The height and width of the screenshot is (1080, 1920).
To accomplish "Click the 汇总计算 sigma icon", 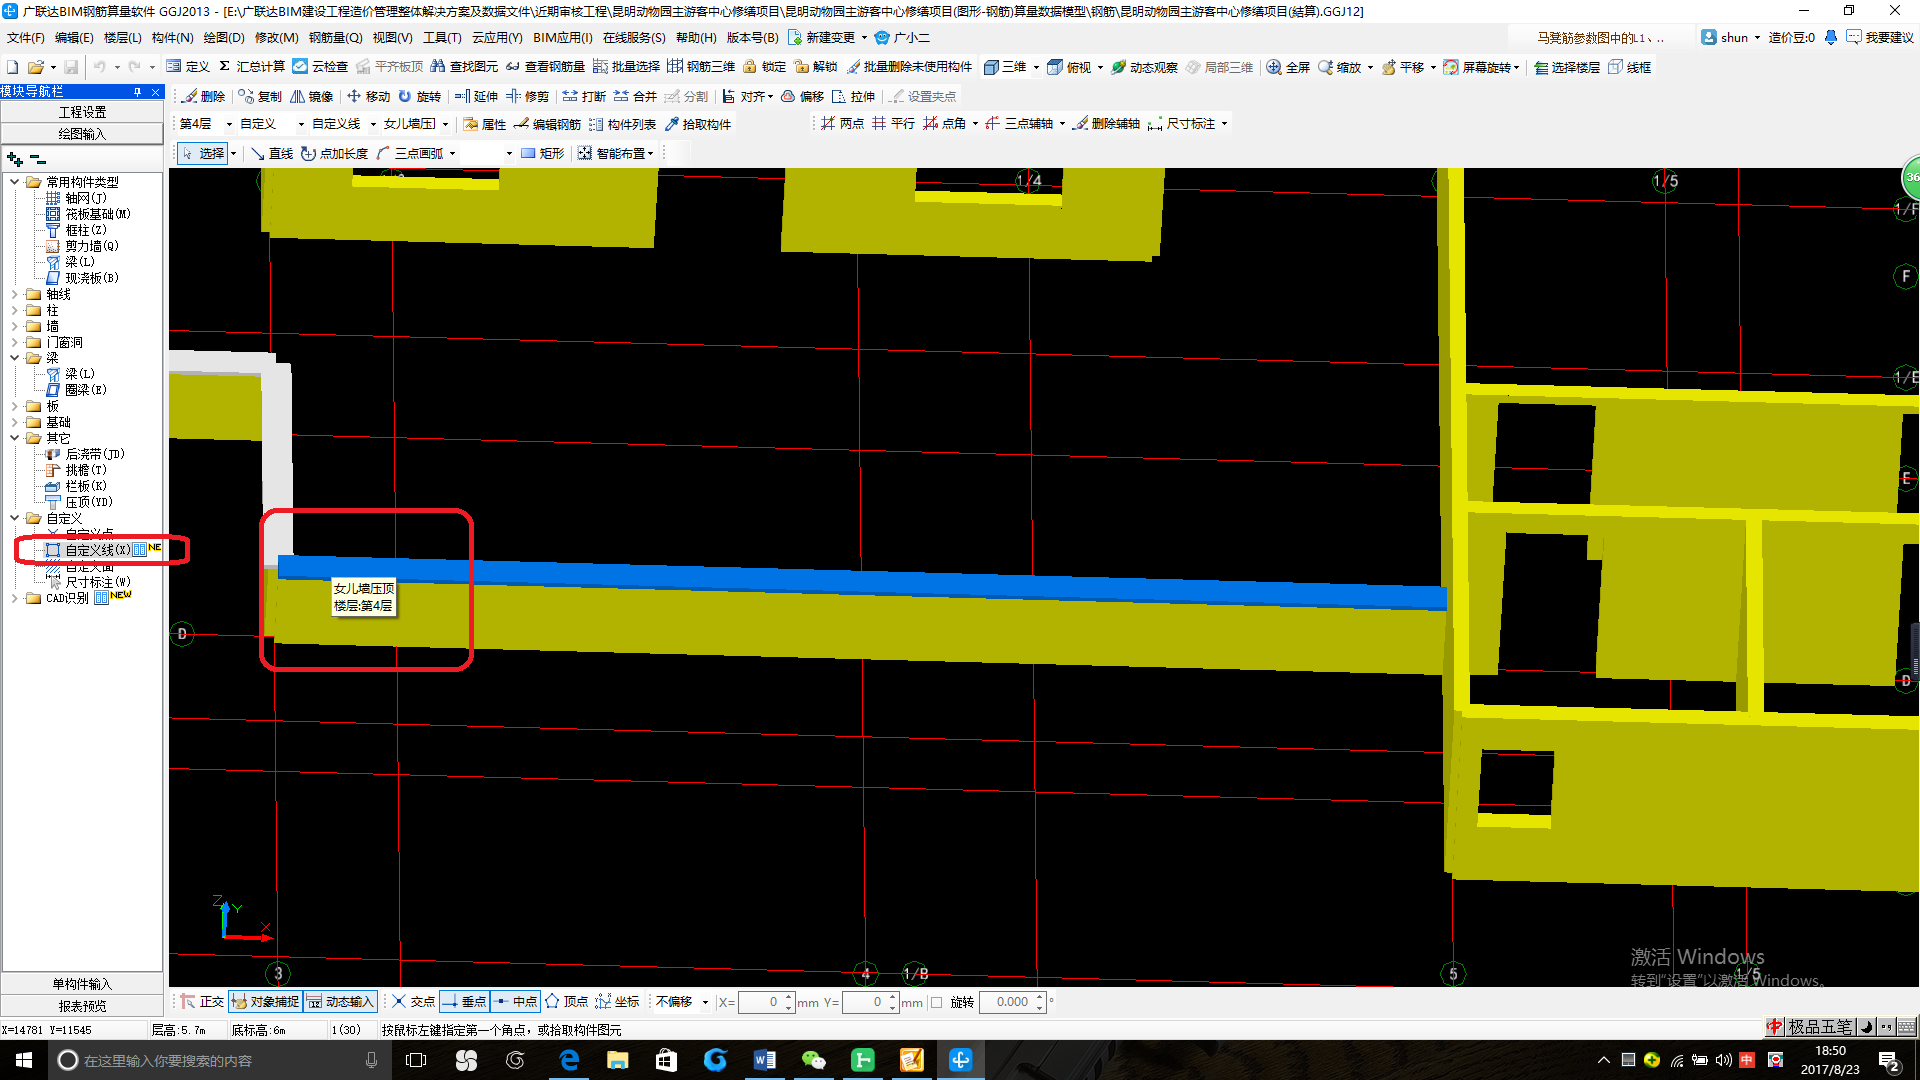I will point(225,67).
